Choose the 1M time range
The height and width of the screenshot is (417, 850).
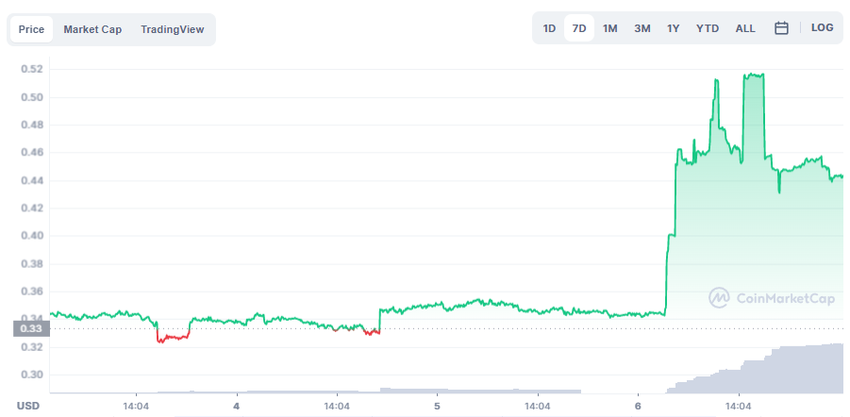pos(610,28)
